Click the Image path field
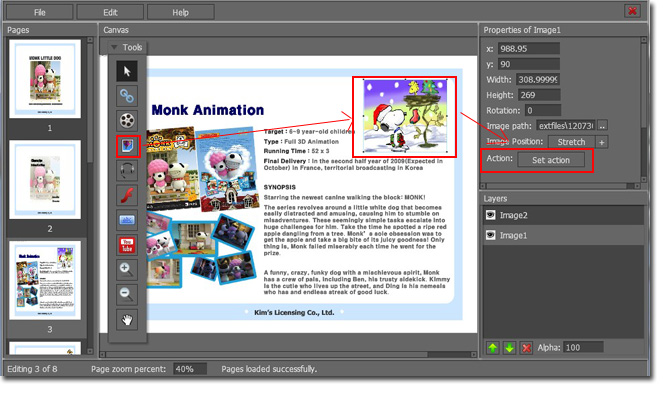 click(x=566, y=126)
